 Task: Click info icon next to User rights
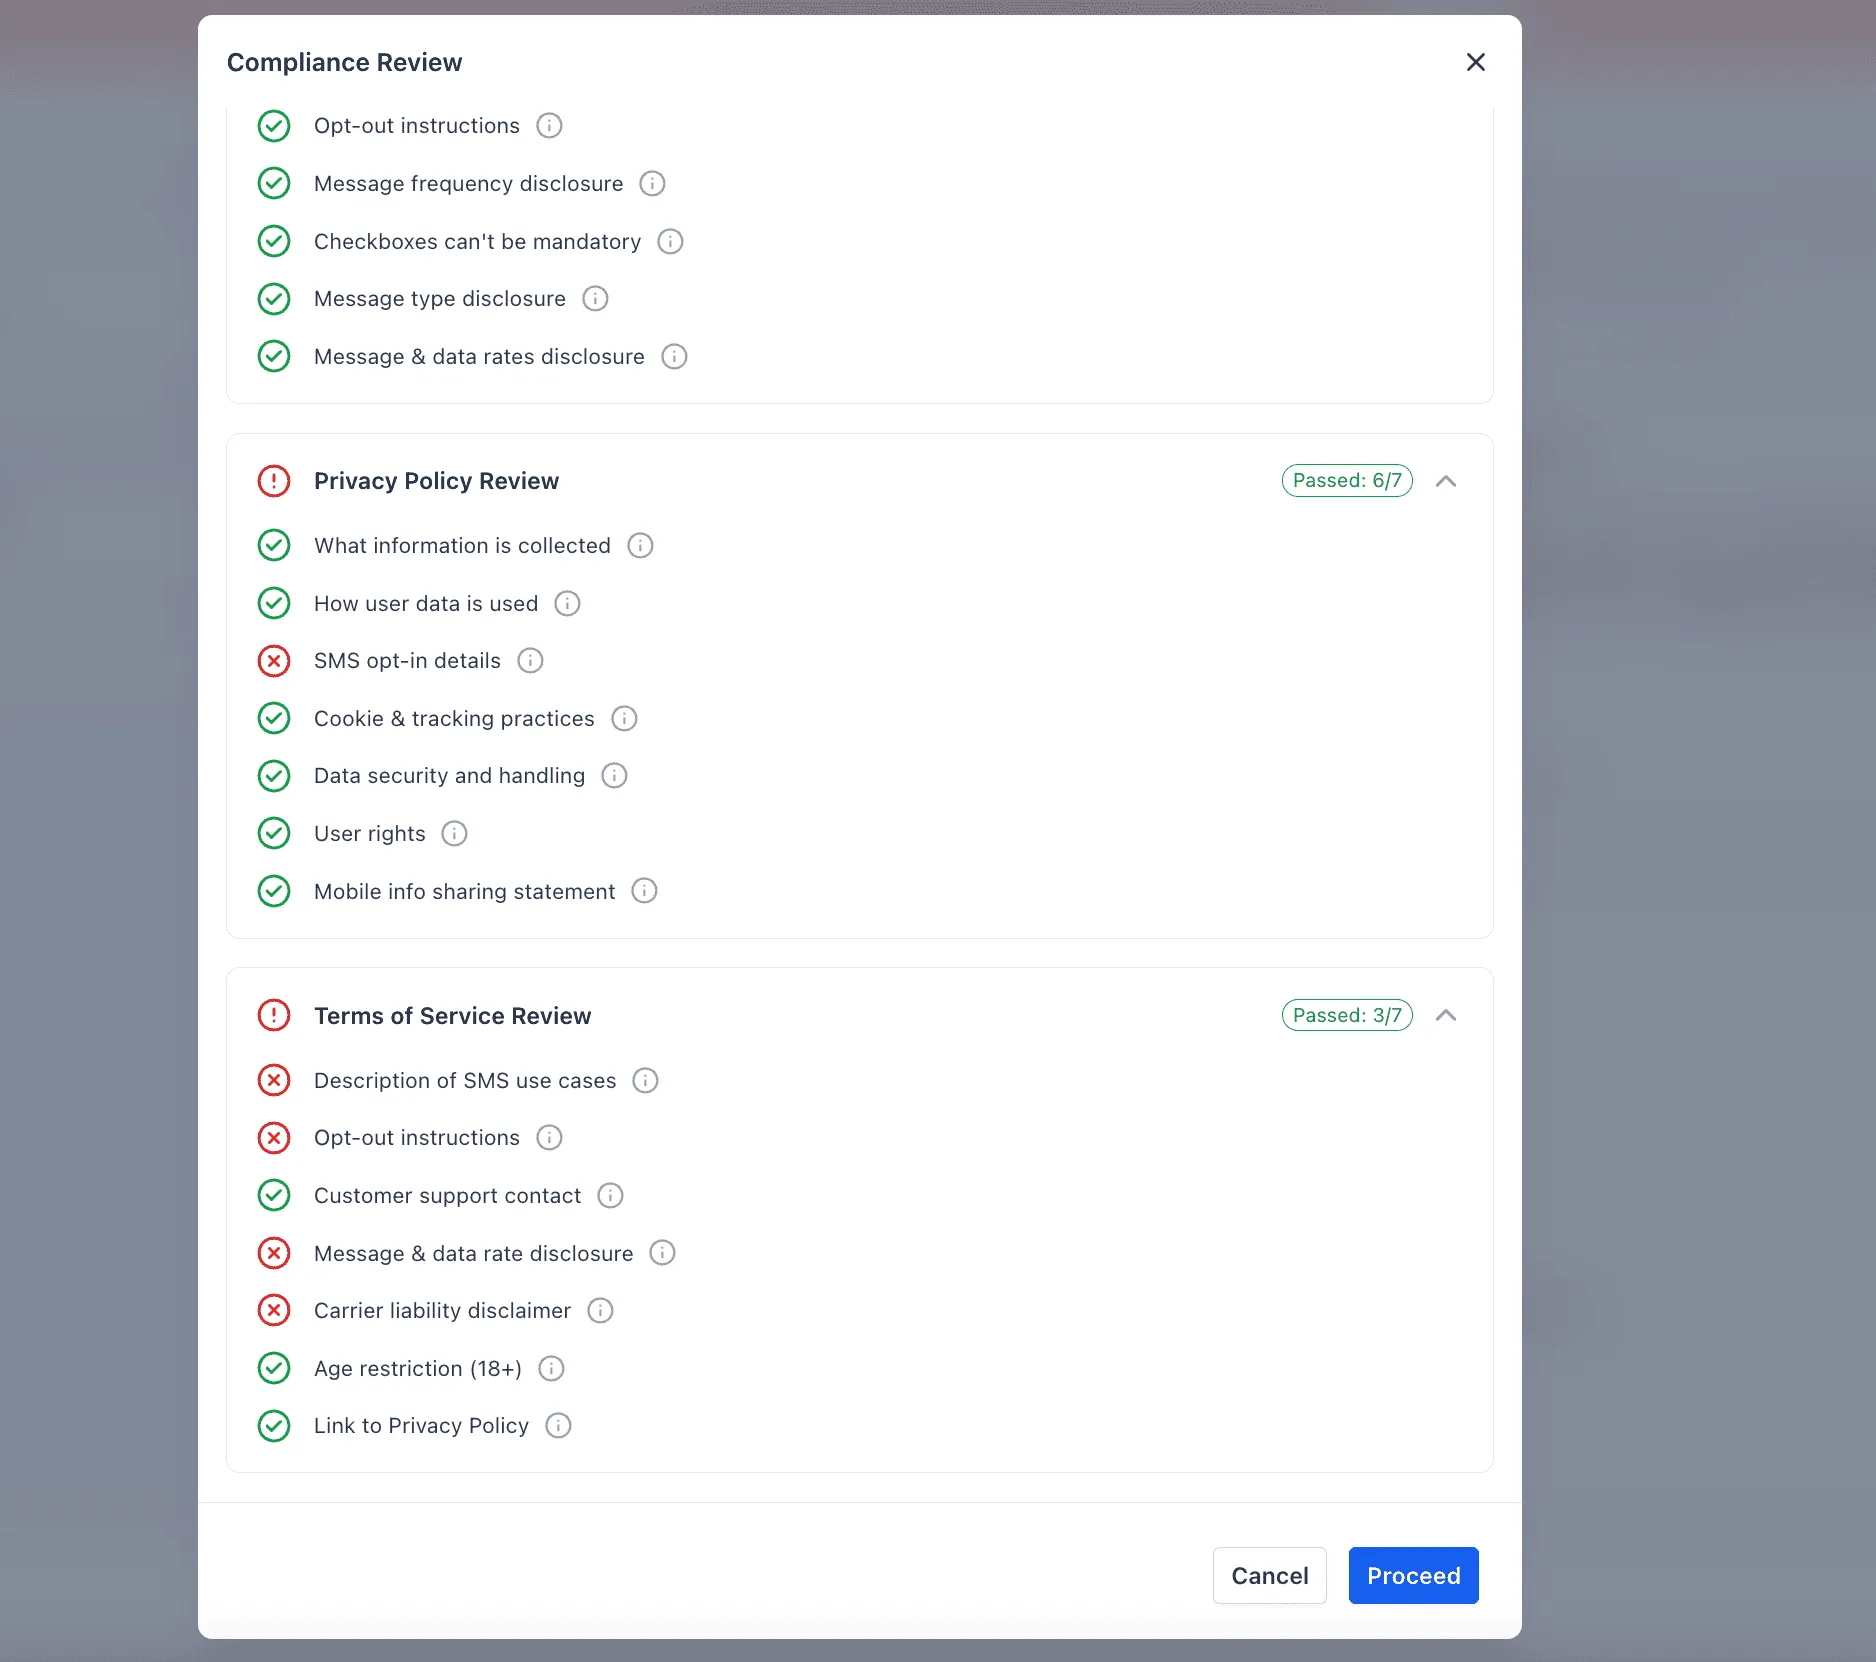454,834
